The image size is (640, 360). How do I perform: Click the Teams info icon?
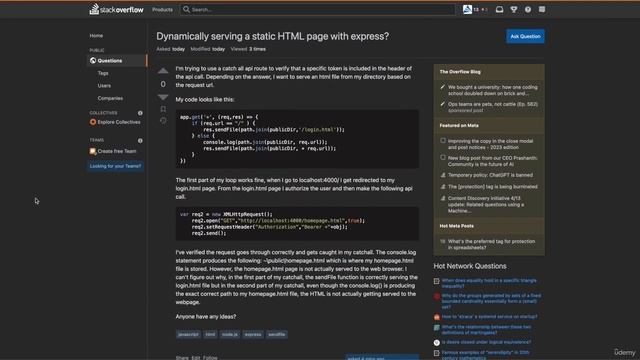click(140, 140)
